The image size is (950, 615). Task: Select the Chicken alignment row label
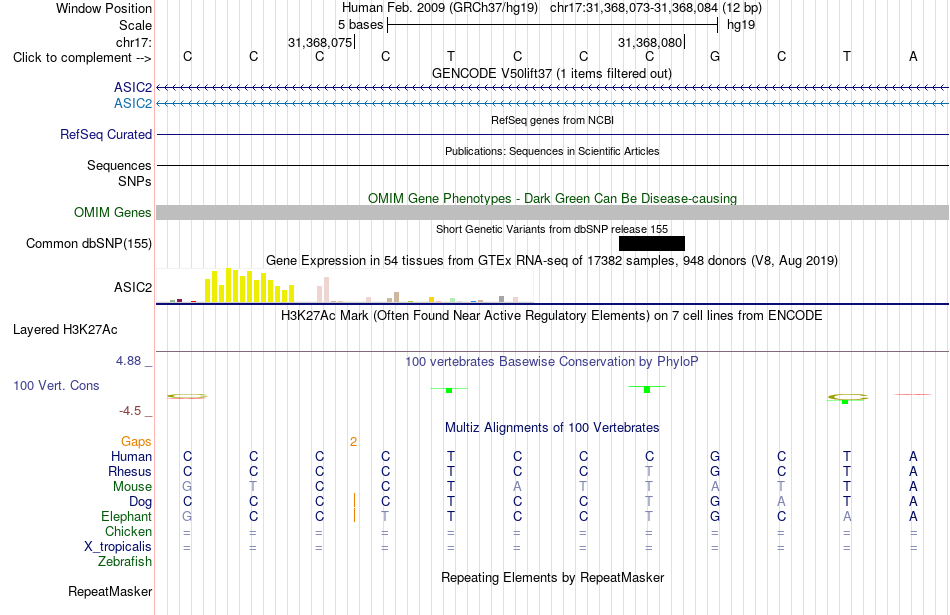tap(128, 531)
